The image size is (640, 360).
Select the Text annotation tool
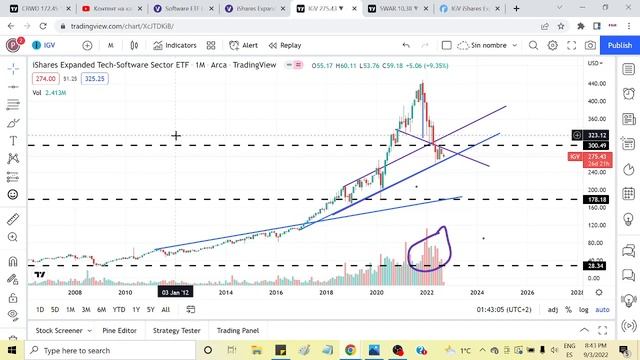(x=13, y=140)
